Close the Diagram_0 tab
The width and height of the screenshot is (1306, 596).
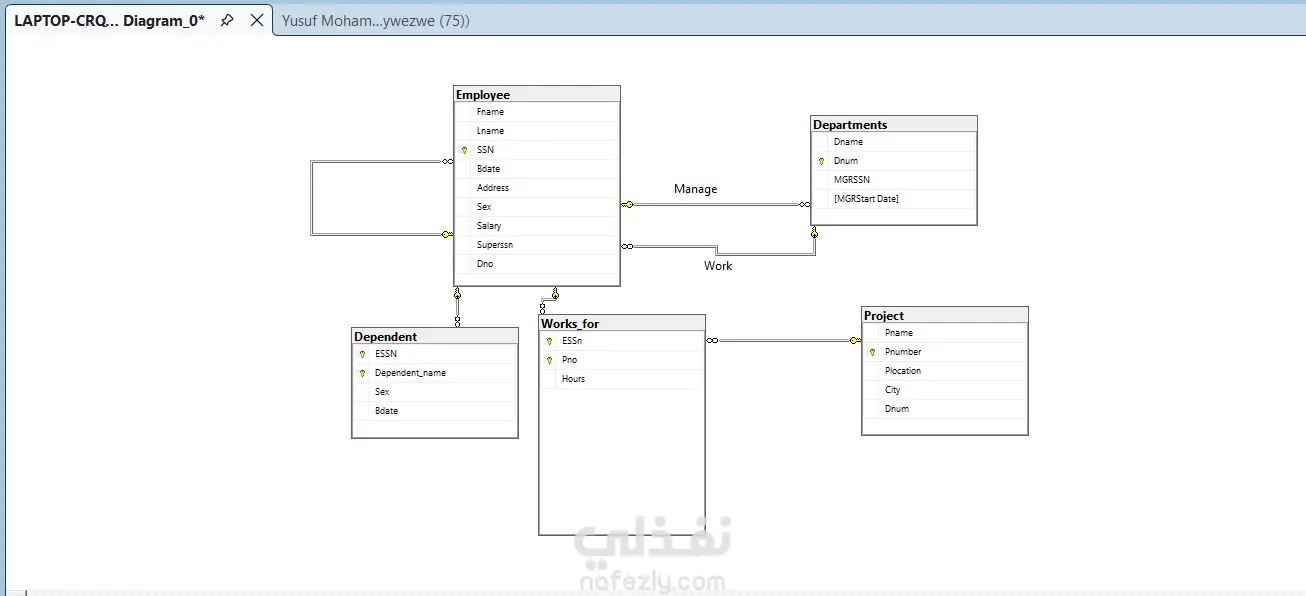tap(257, 20)
